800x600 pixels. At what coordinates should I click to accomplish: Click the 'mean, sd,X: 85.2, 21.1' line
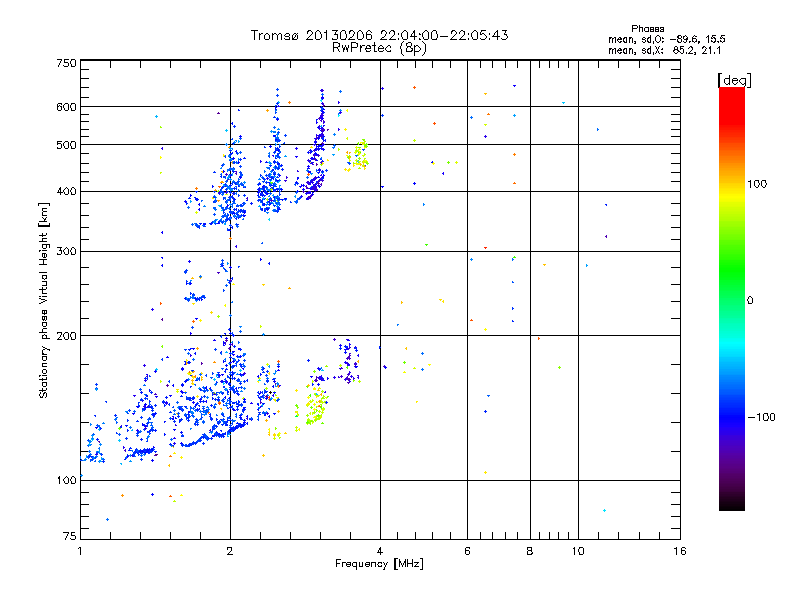pos(665,50)
